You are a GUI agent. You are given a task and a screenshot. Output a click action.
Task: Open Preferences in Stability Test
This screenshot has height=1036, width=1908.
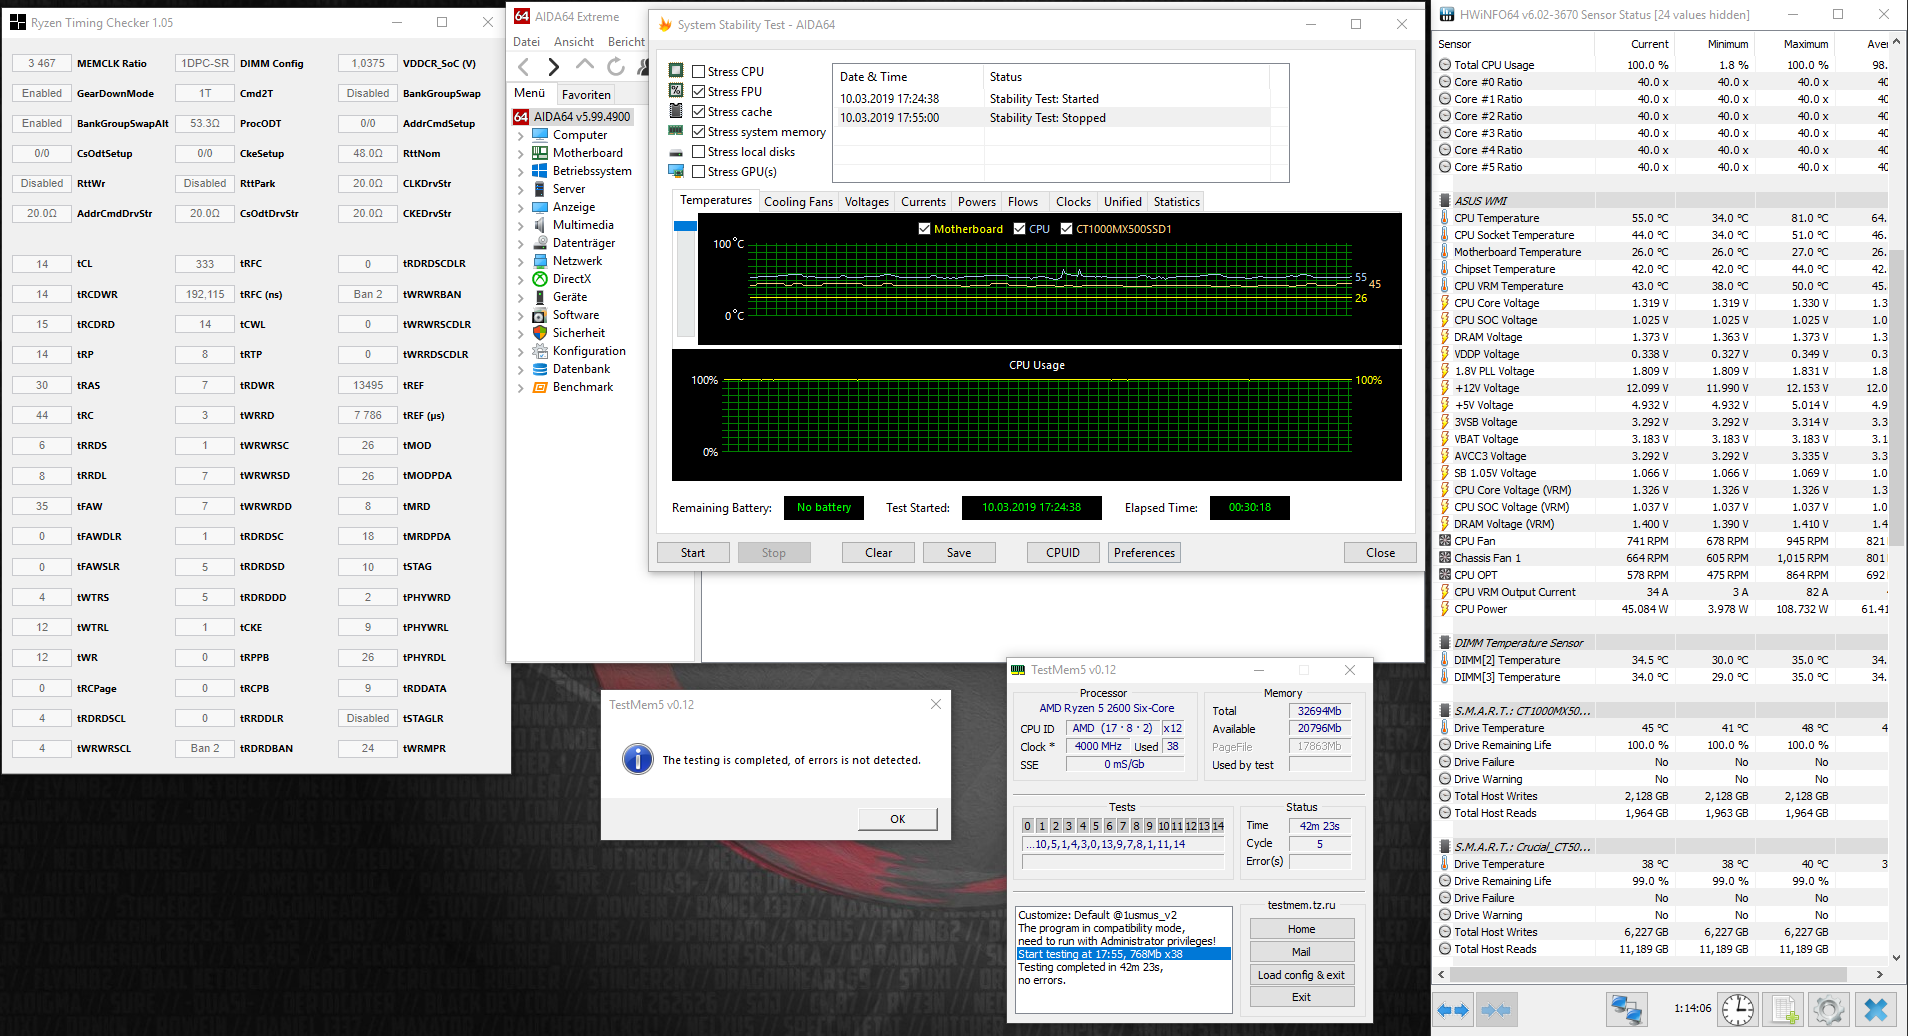(1145, 553)
